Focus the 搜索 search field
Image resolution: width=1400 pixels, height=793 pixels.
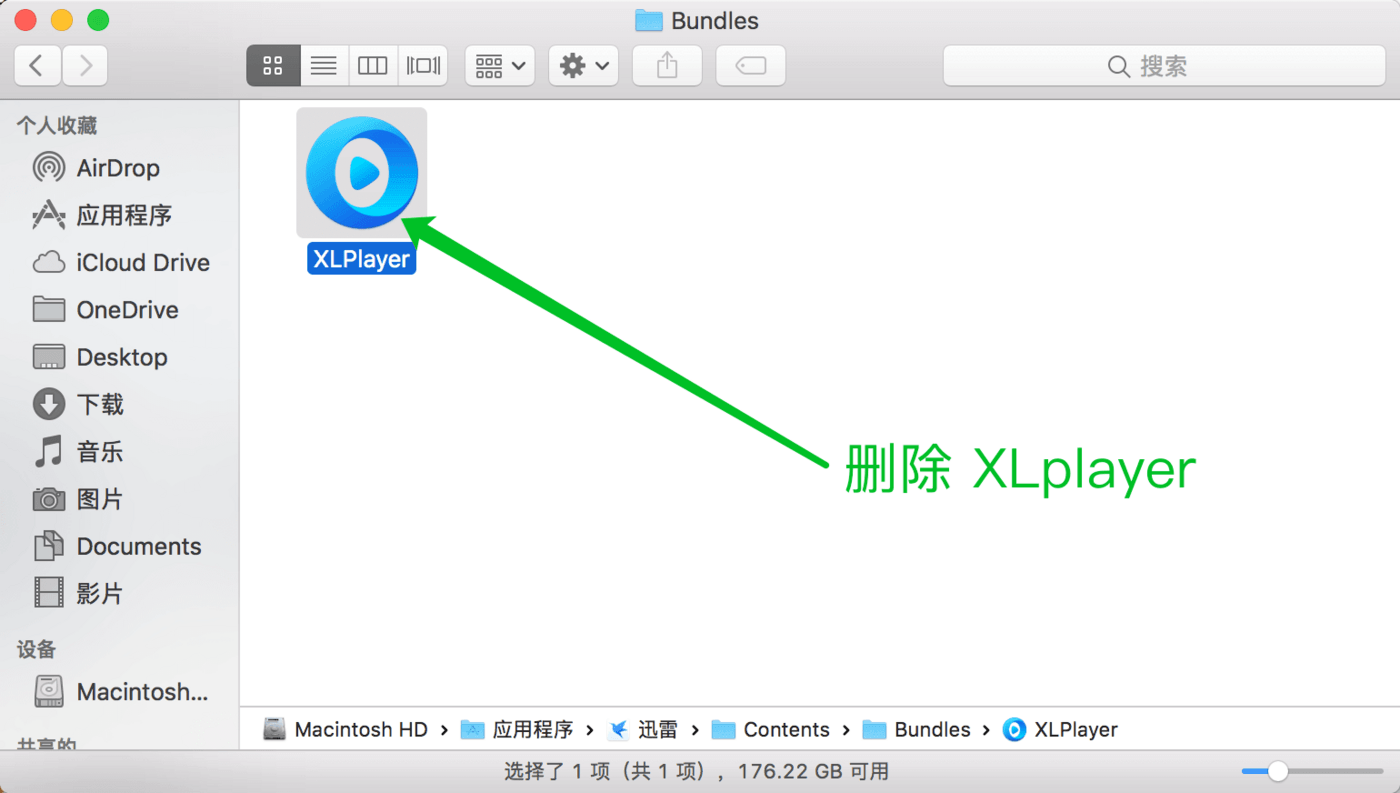click(1164, 66)
